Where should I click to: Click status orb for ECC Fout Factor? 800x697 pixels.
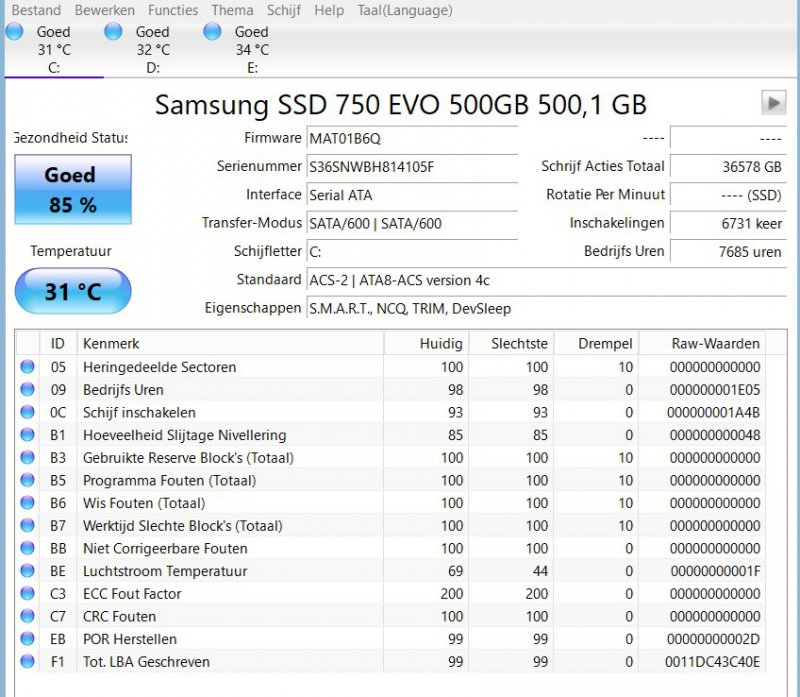(28, 593)
